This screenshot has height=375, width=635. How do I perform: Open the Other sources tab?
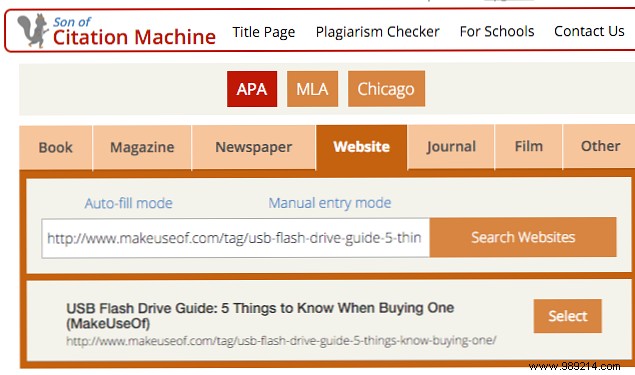point(600,147)
